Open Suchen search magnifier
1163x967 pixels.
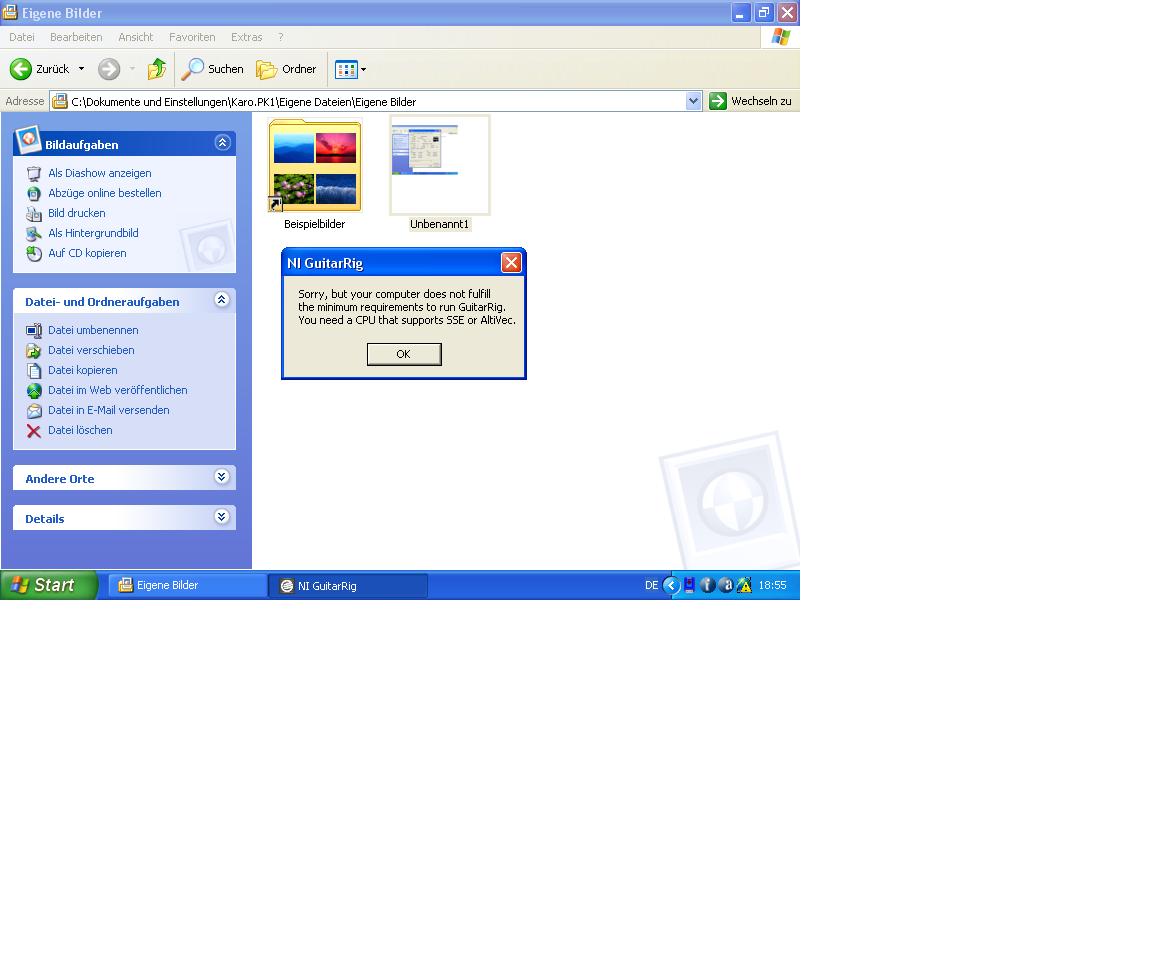[192, 69]
